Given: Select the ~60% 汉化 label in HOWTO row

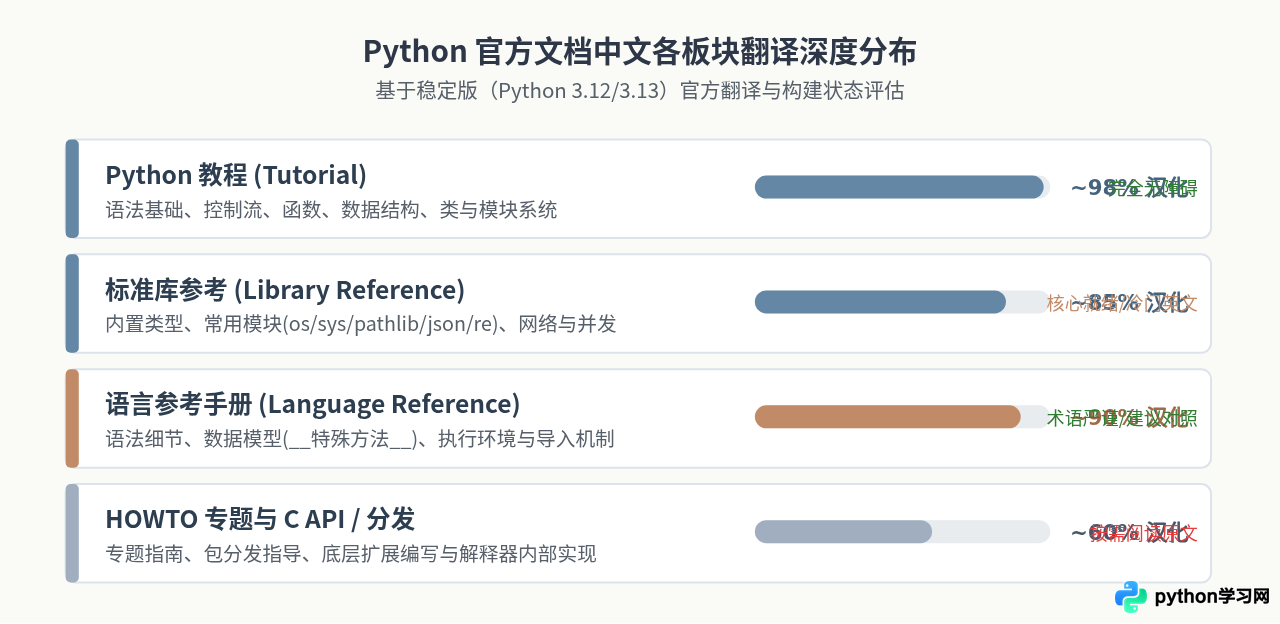Looking at the screenshot, I should [x=1130, y=532].
